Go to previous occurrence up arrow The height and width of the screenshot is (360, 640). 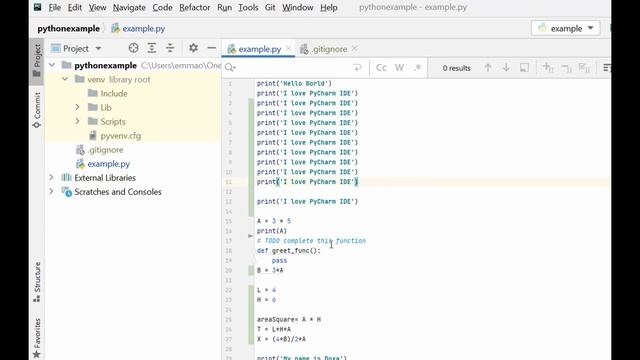click(x=488, y=68)
